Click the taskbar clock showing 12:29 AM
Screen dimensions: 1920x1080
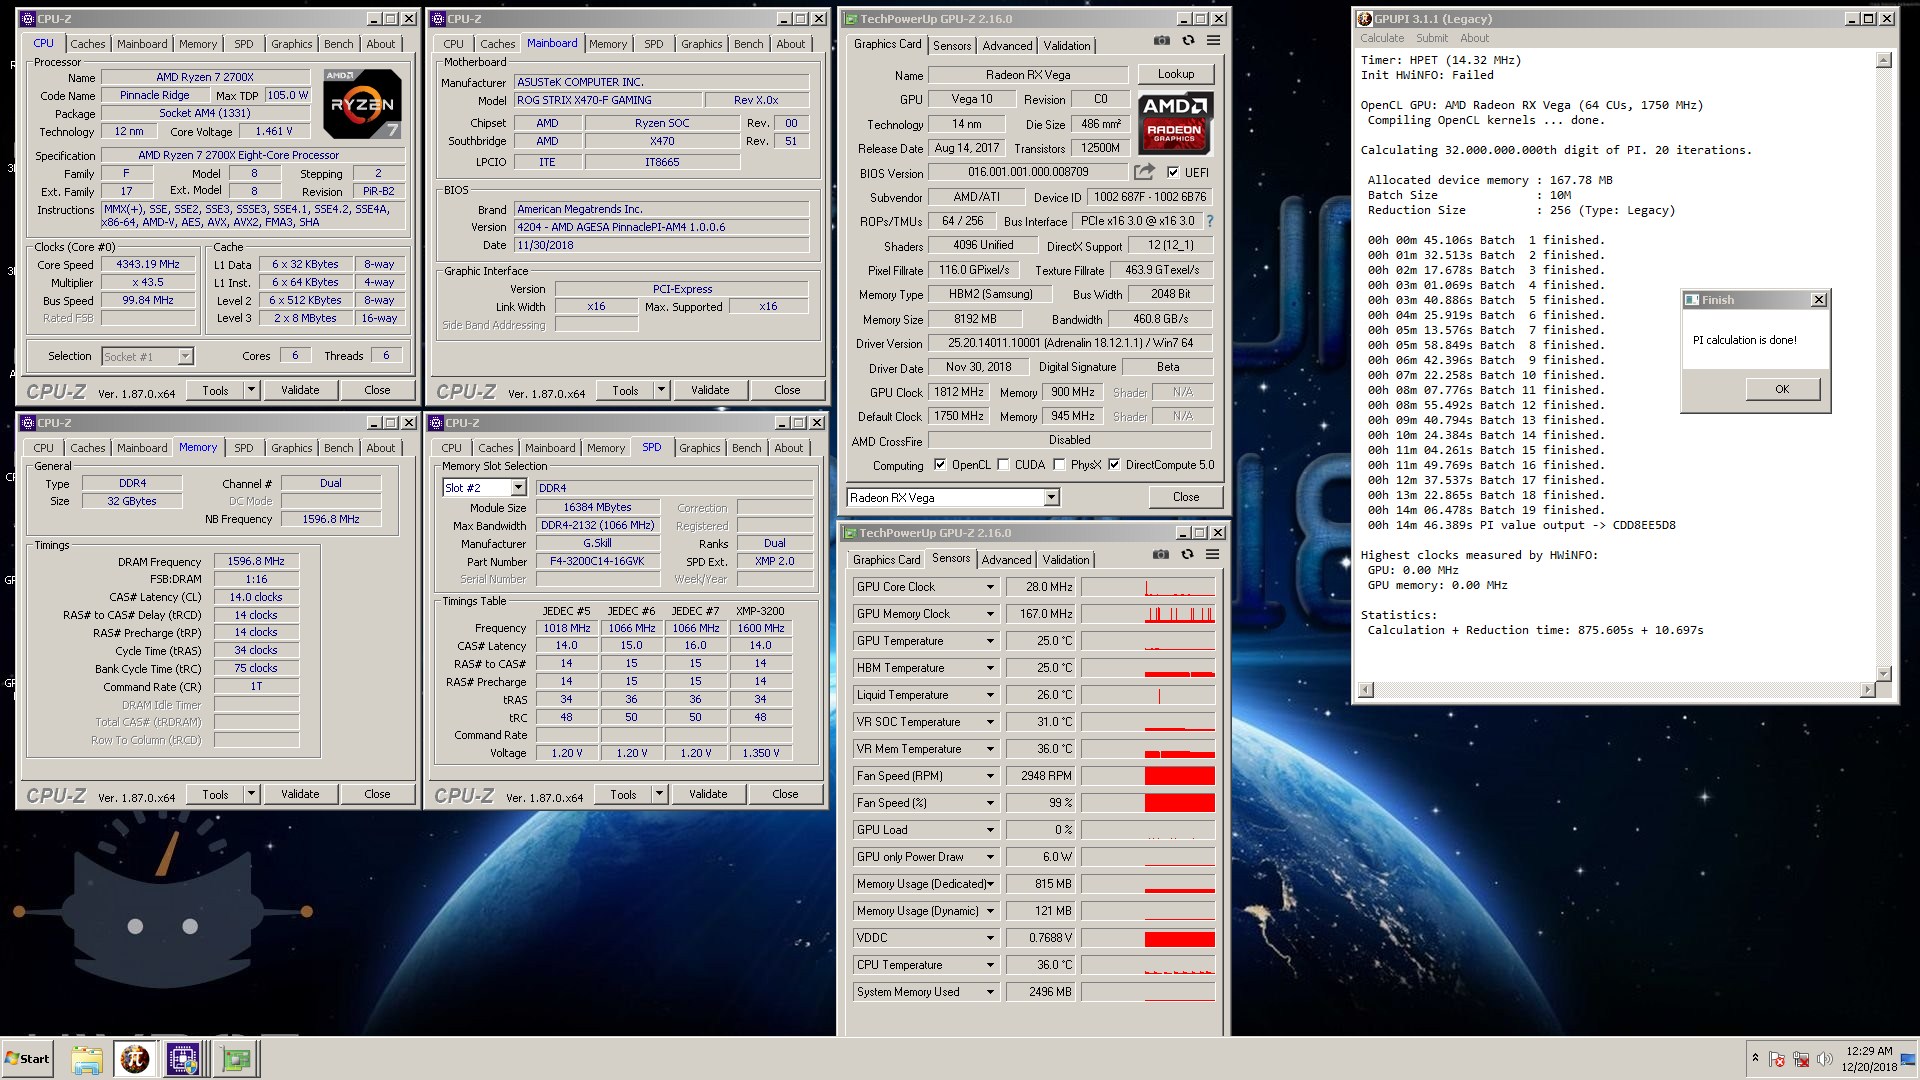point(1869,1051)
